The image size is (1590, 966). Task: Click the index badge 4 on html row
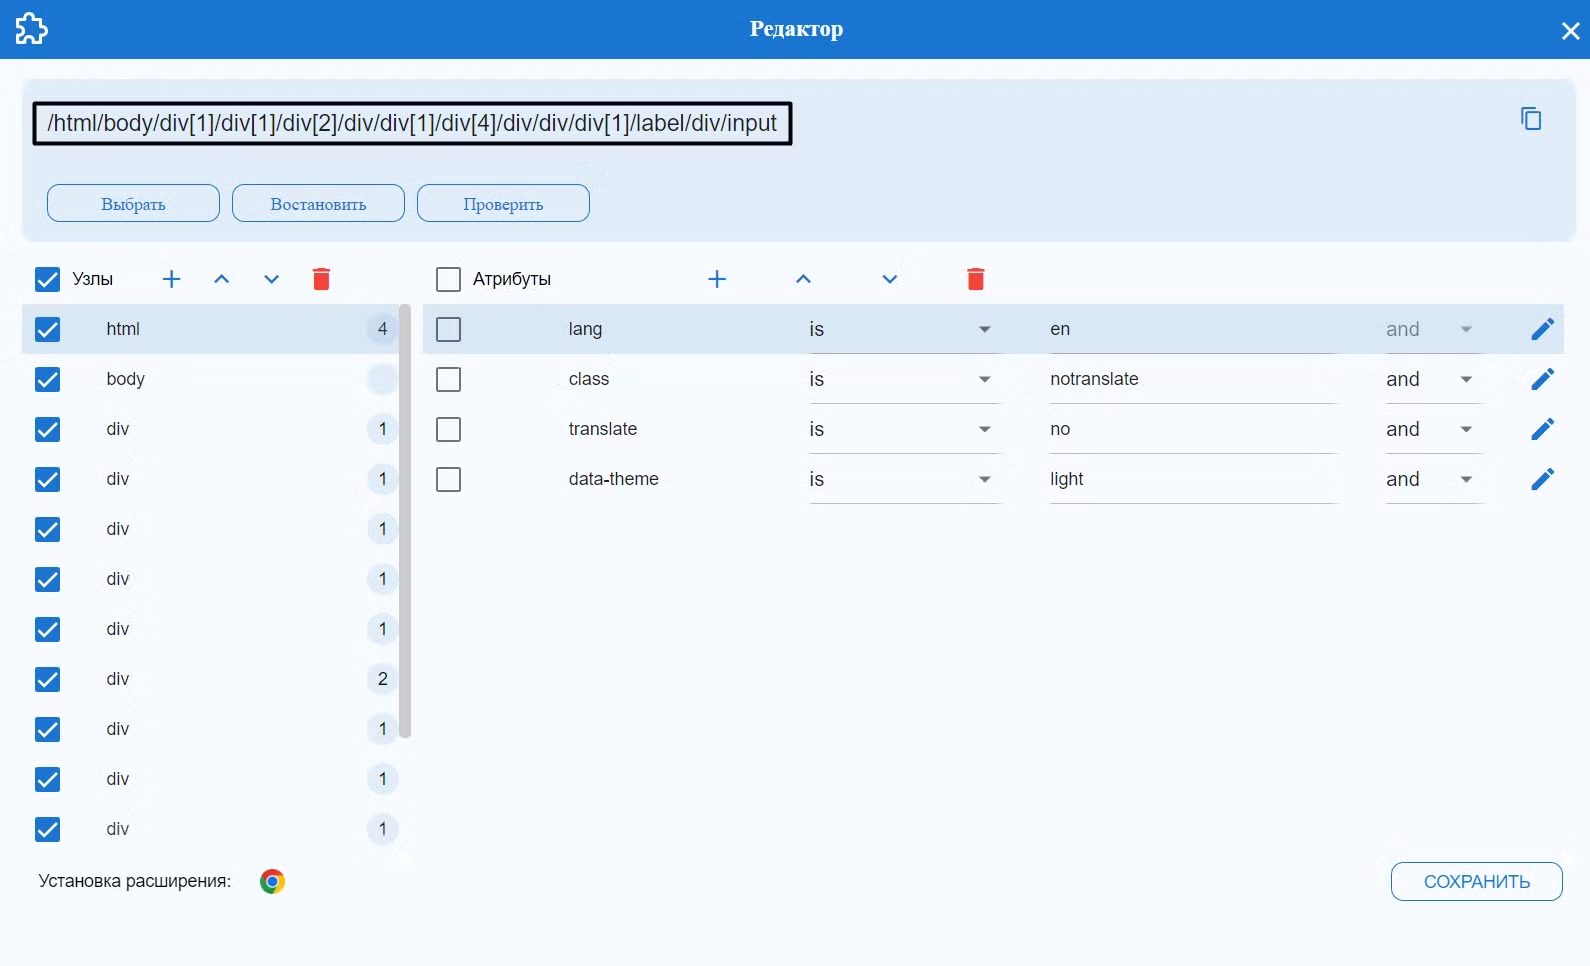pos(382,329)
